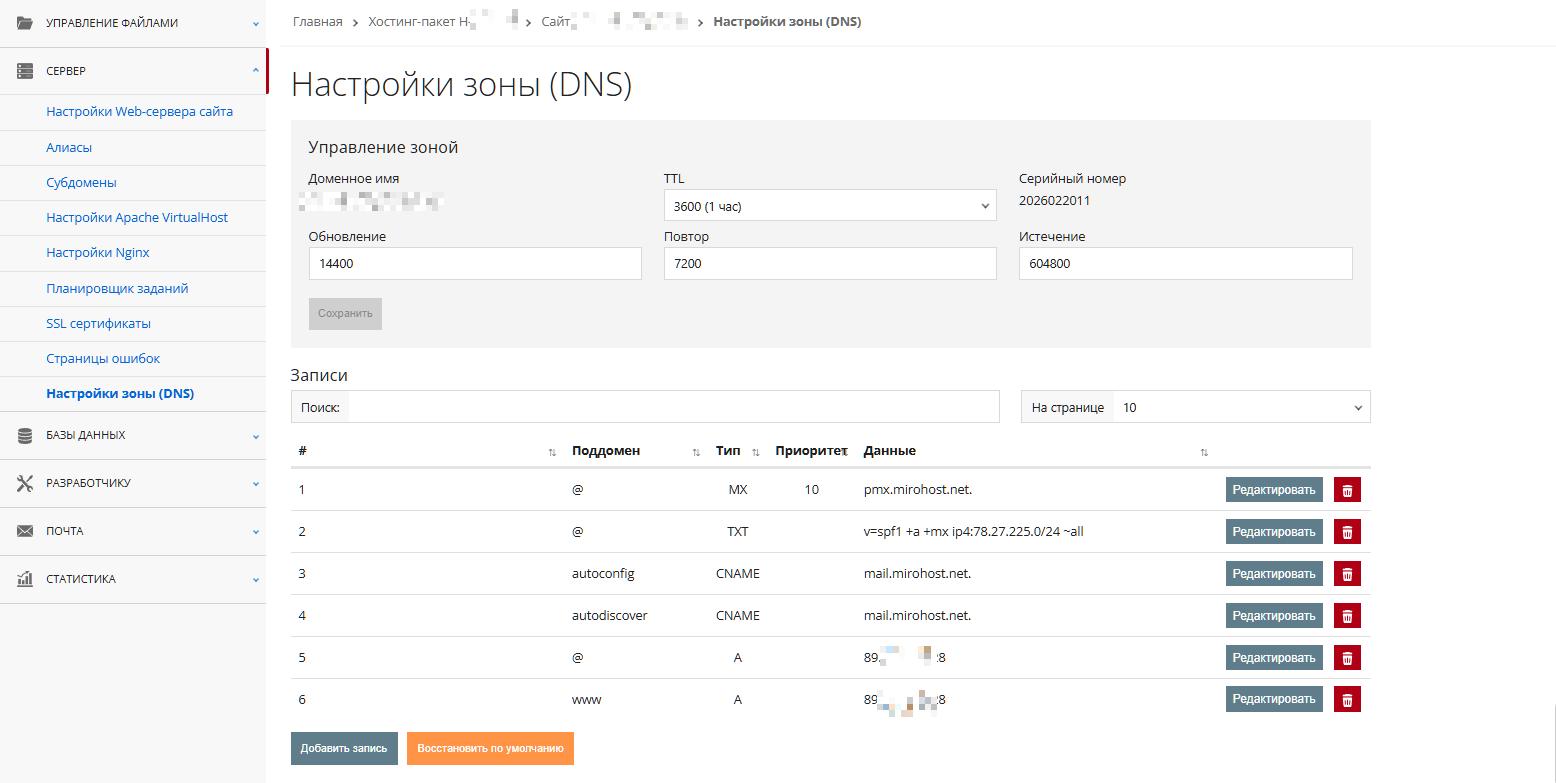Delete the MX record via trash icon
The height and width of the screenshot is (783, 1556).
coord(1346,489)
